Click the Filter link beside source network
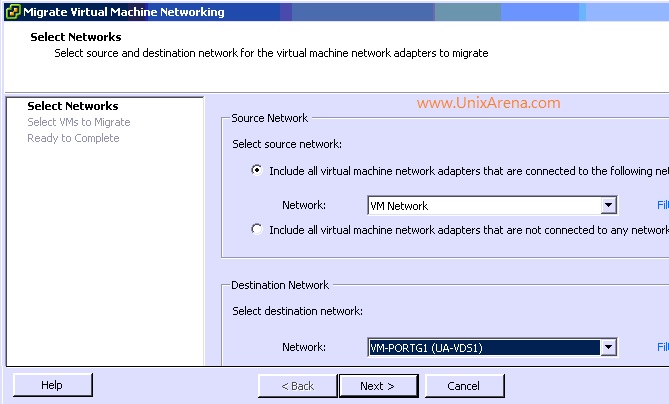The height and width of the screenshot is (404, 669). pyautogui.click(x=663, y=205)
